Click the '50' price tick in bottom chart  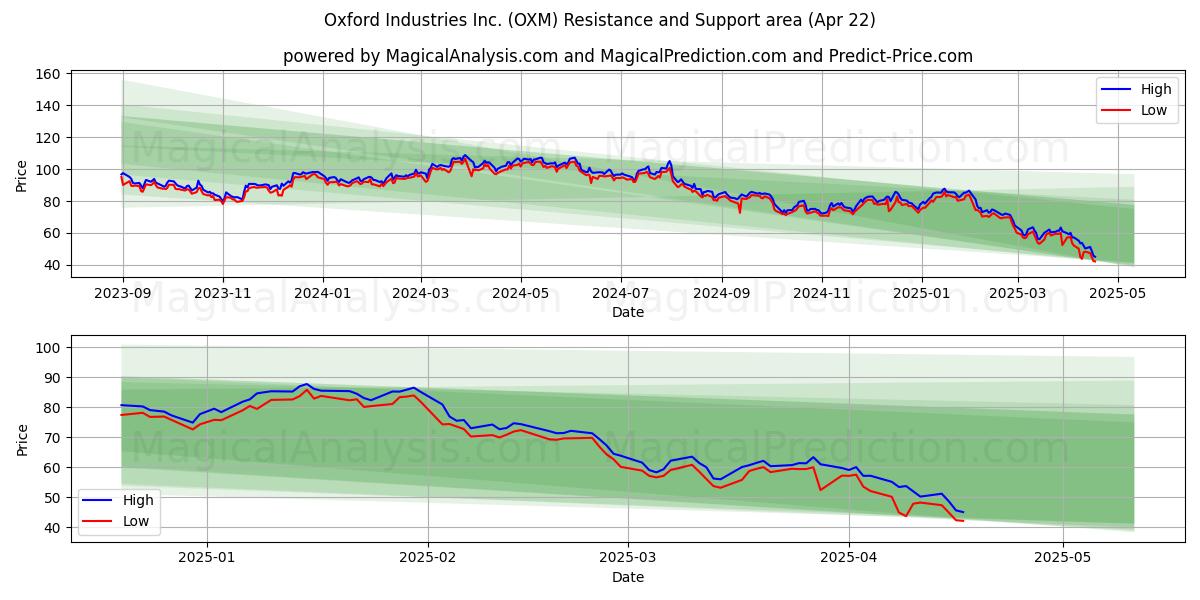click(x=54, y=498)
